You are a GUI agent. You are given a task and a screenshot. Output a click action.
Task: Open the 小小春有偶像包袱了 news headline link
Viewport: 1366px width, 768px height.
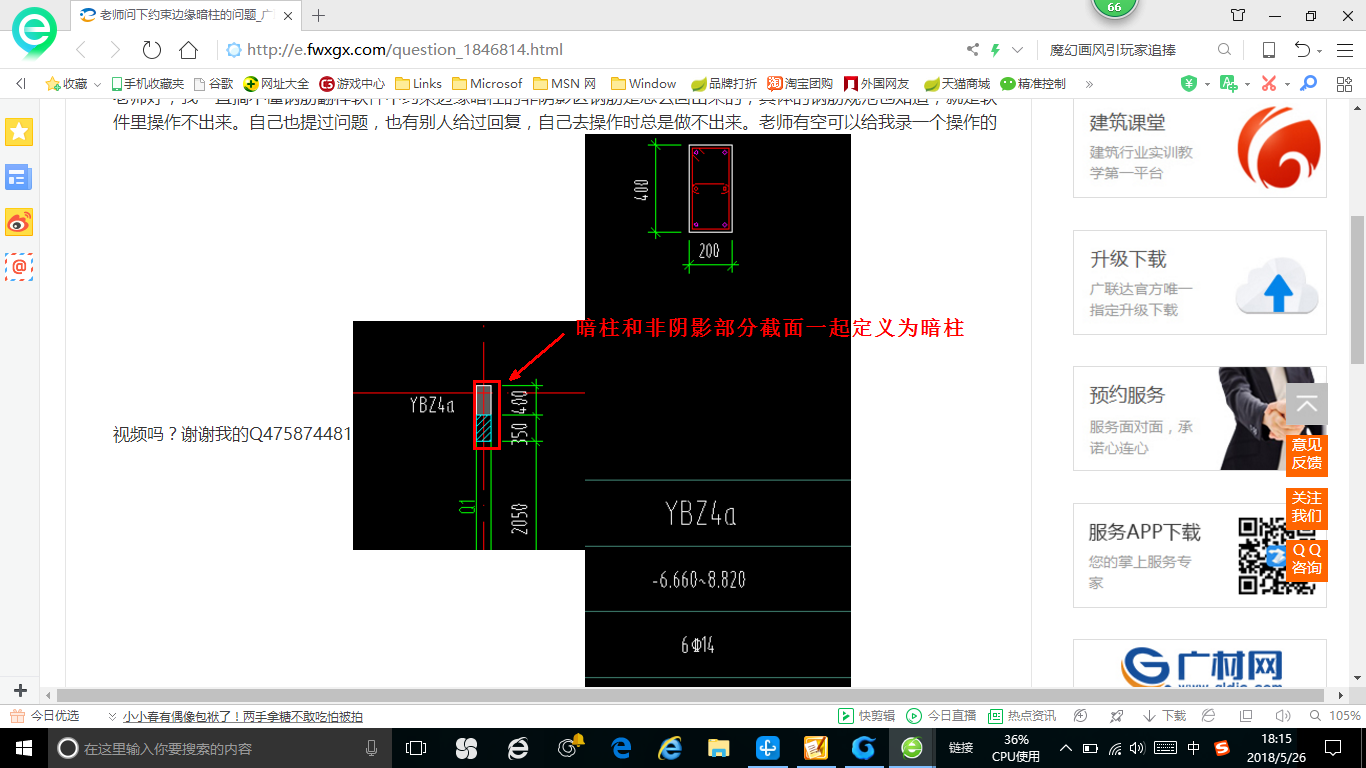coord(243,716)
